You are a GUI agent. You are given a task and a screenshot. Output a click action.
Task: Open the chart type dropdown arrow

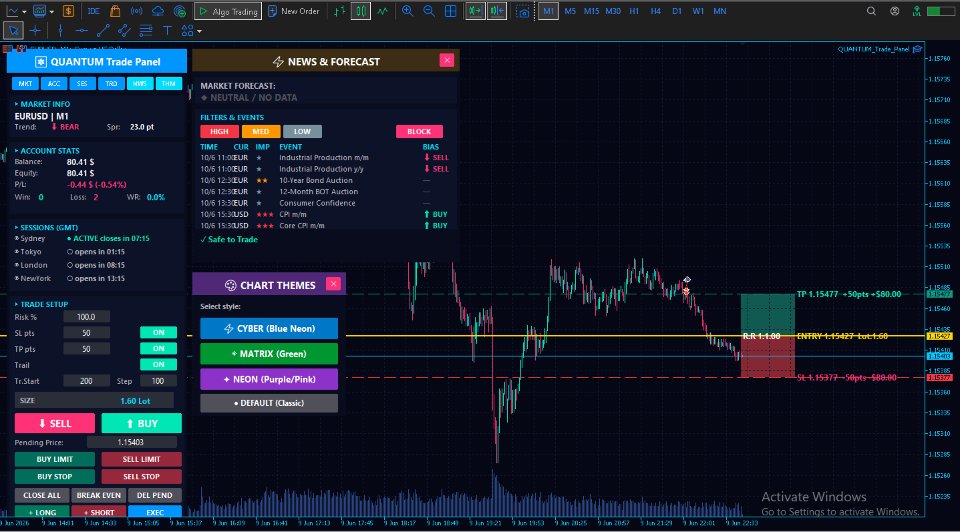tap(24, 11)
